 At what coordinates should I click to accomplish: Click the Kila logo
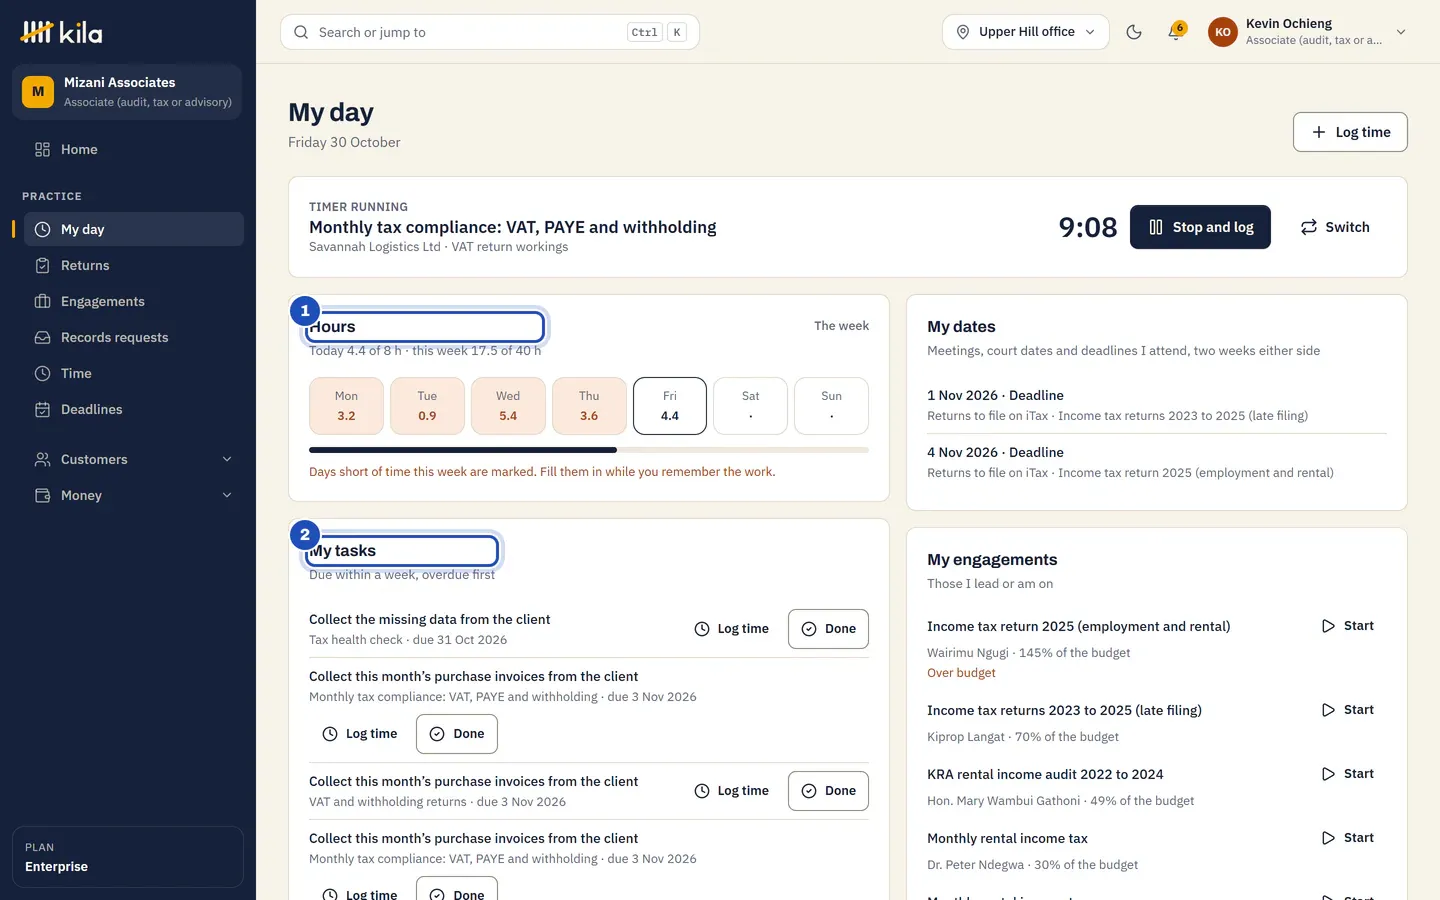tap(62, 32)
